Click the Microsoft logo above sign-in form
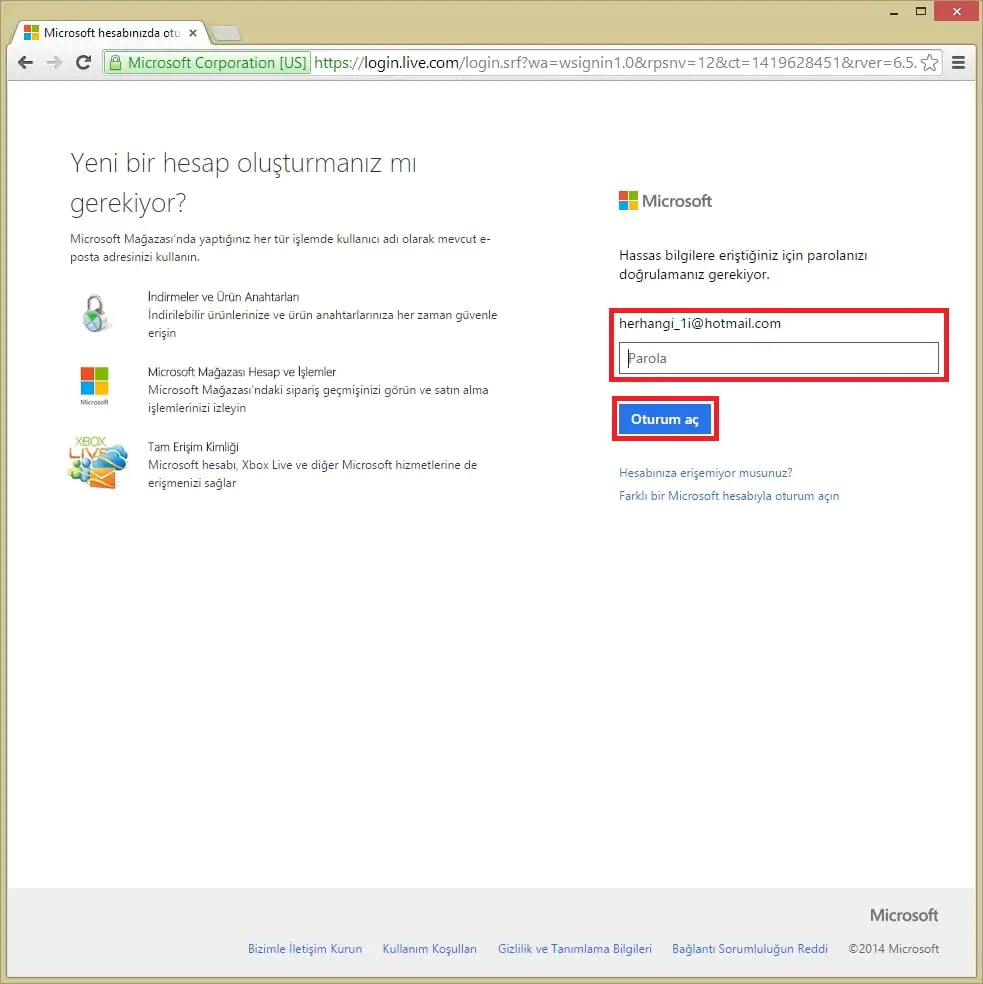This screenshot has height=984, width=983. pos(665,201)
